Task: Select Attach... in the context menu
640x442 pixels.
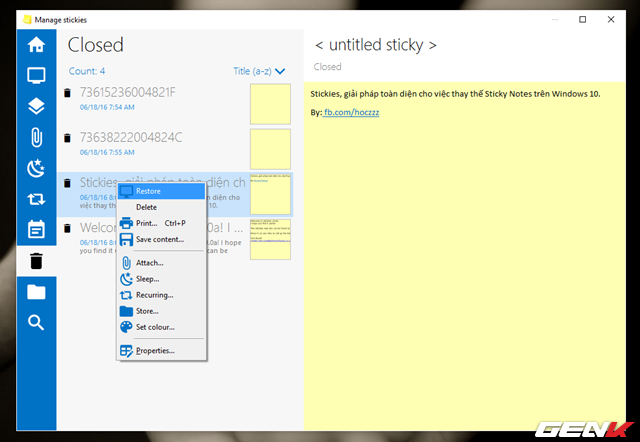Action: pyautogui.click(x=162, y=263)
